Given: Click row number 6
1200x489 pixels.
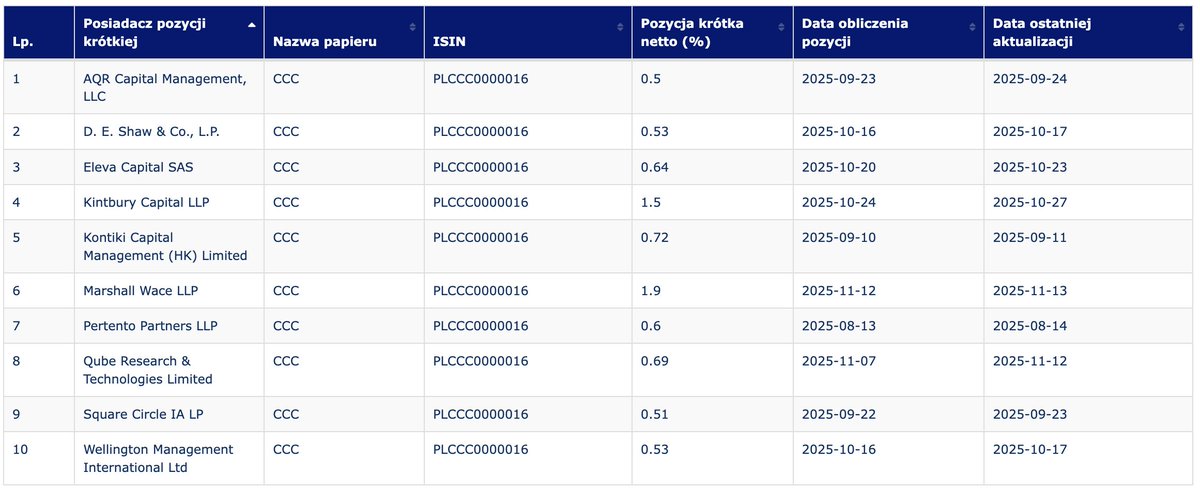Looking at the screenshot, I should pos(16,290).
